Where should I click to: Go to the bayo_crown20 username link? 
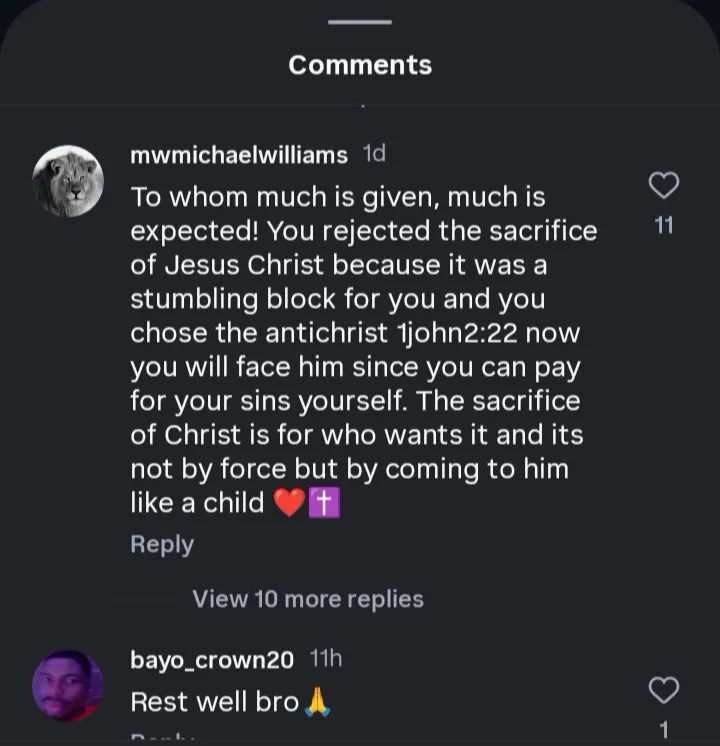(212, 660)
